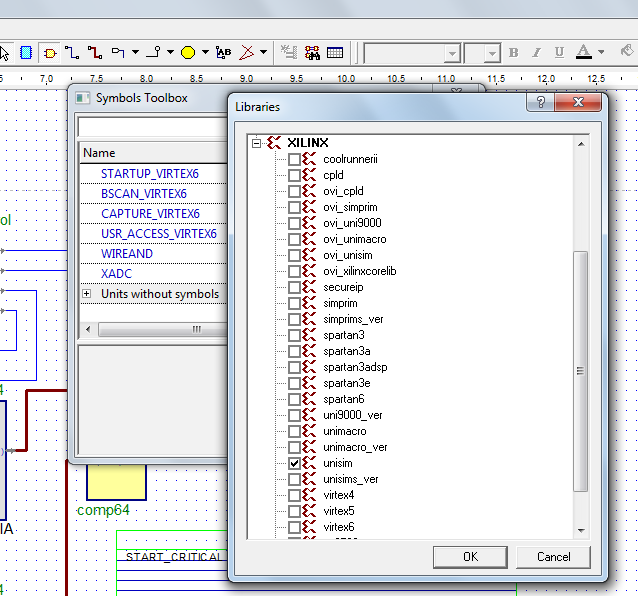This screenshot has height=596, width=638.
Task: Click the Libraries list scrollbar thumb
Action: (x=580, y=371)
